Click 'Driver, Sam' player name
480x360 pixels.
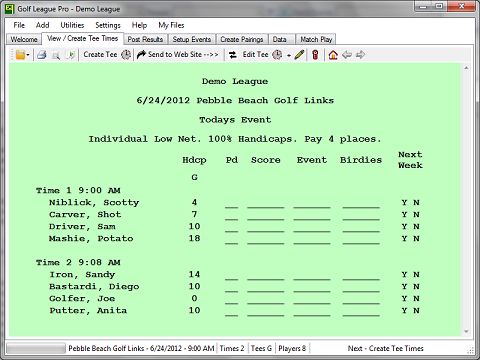pos(82,226)
